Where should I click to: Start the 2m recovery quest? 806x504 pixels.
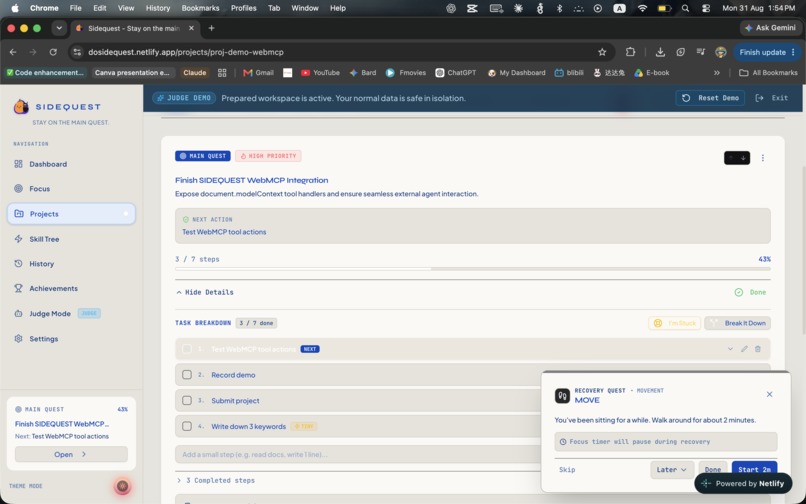tap(754, 469)
